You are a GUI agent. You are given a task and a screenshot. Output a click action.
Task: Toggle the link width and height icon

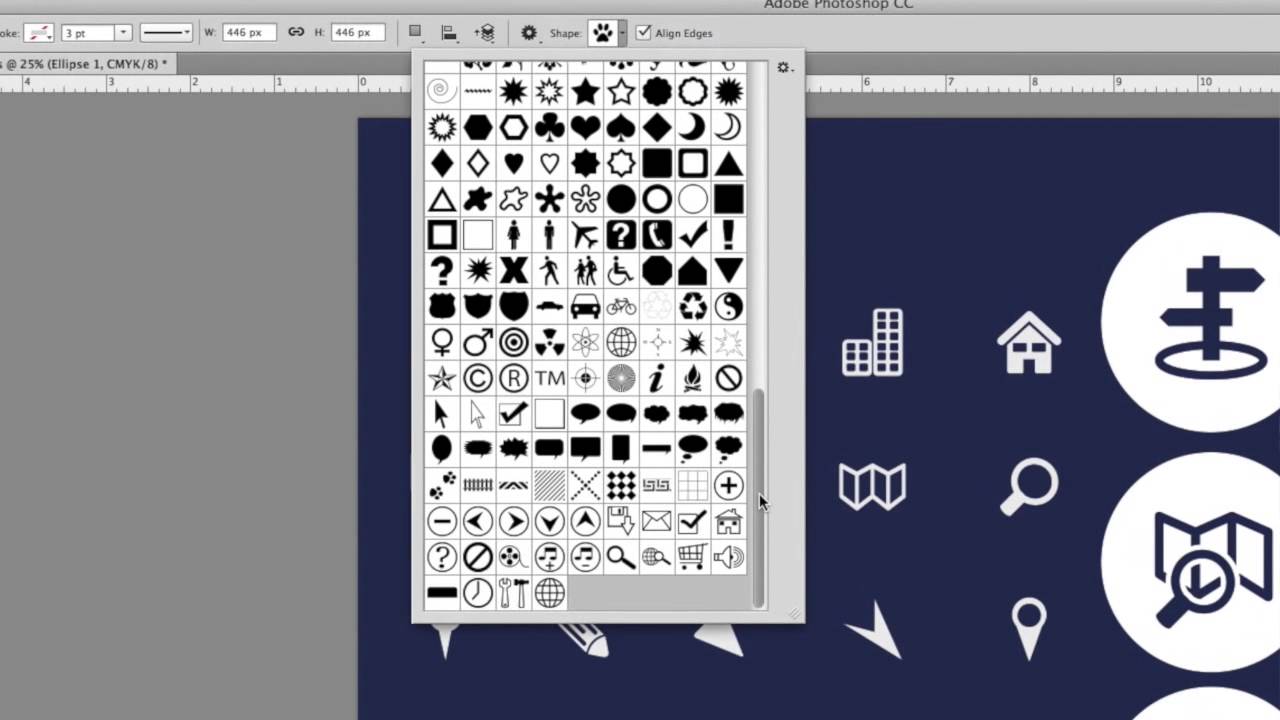coord(296,32)
